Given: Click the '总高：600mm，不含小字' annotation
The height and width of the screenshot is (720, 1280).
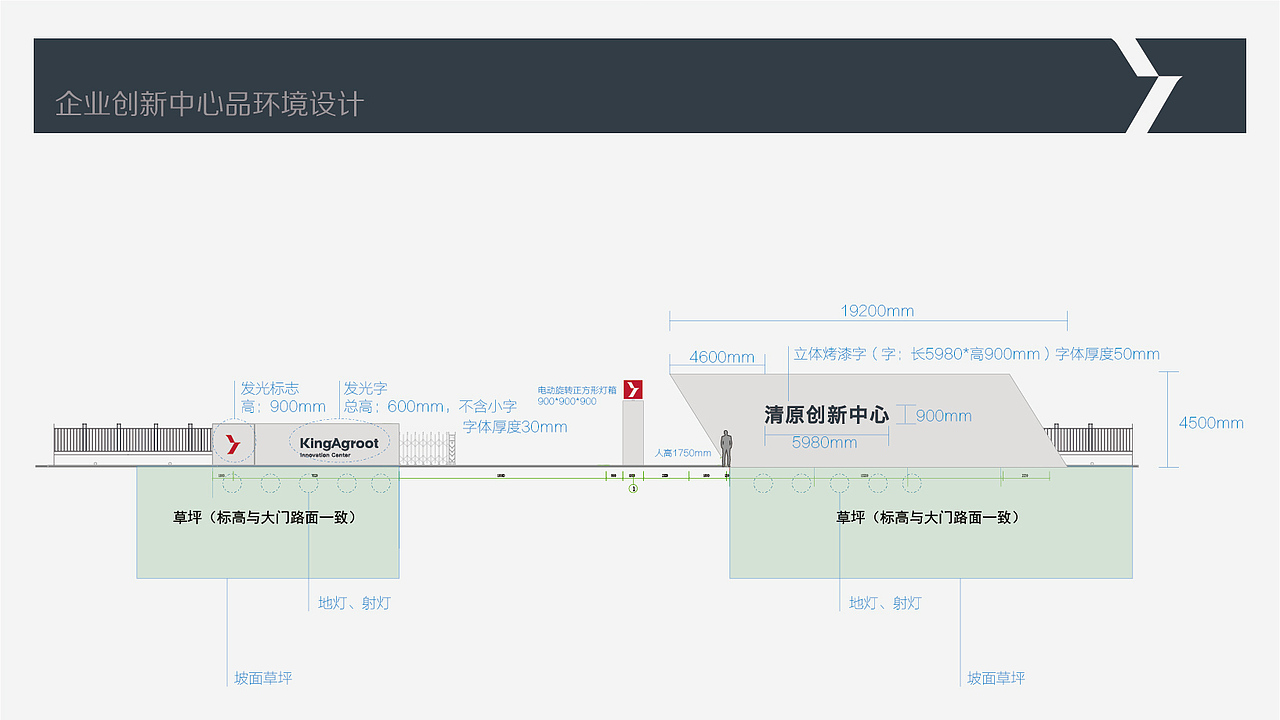Looking at the screenshot, I should 430,407.
